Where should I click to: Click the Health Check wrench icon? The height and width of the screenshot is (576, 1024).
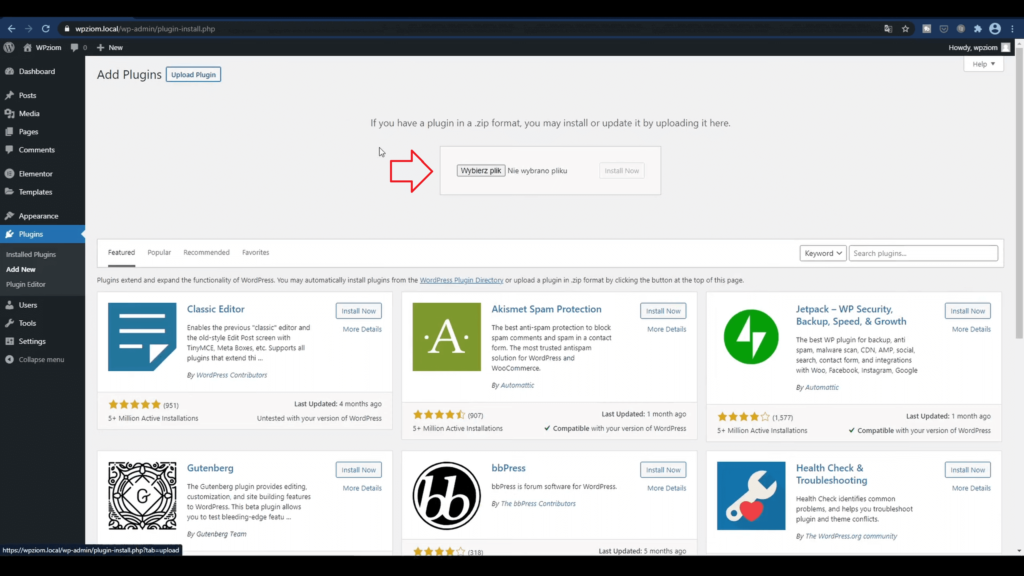click(x=751, y=495)
